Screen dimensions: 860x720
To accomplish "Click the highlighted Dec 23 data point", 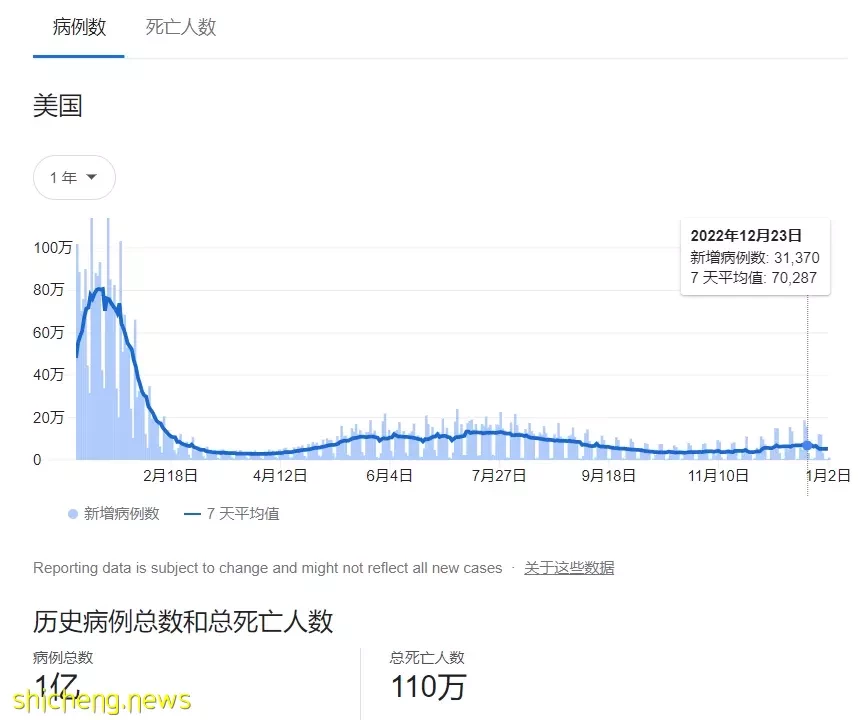I will [807, 445].
